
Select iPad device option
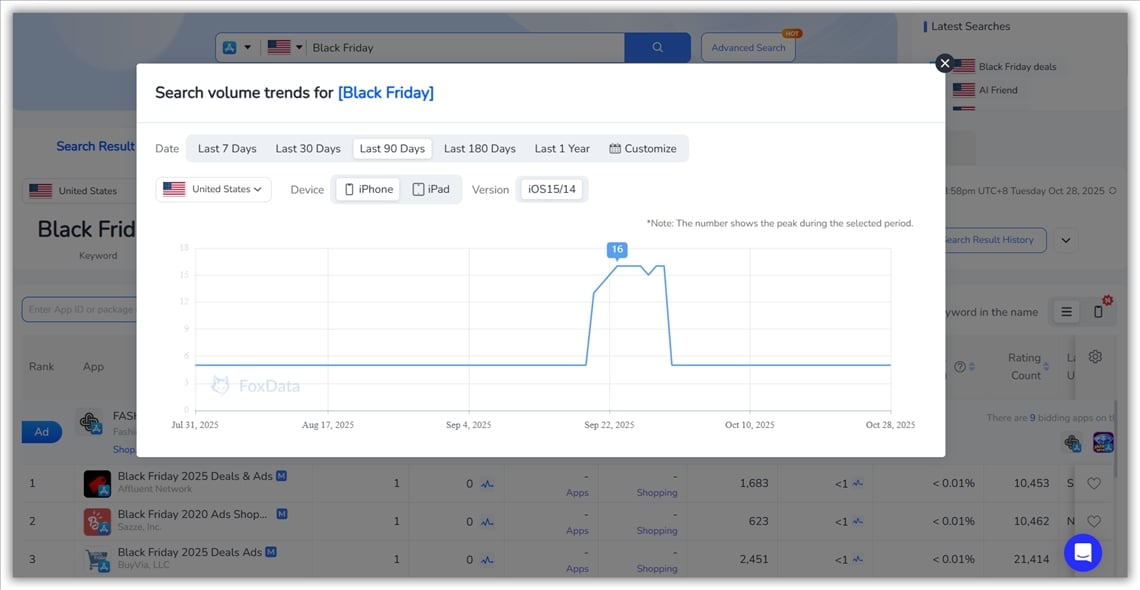coord(431,189)
